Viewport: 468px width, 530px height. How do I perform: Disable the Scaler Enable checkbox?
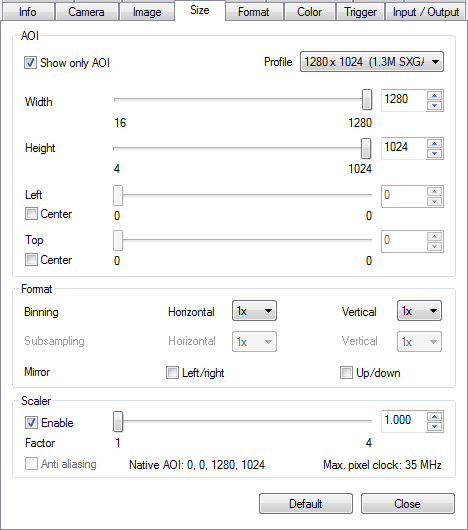(31, 423)
